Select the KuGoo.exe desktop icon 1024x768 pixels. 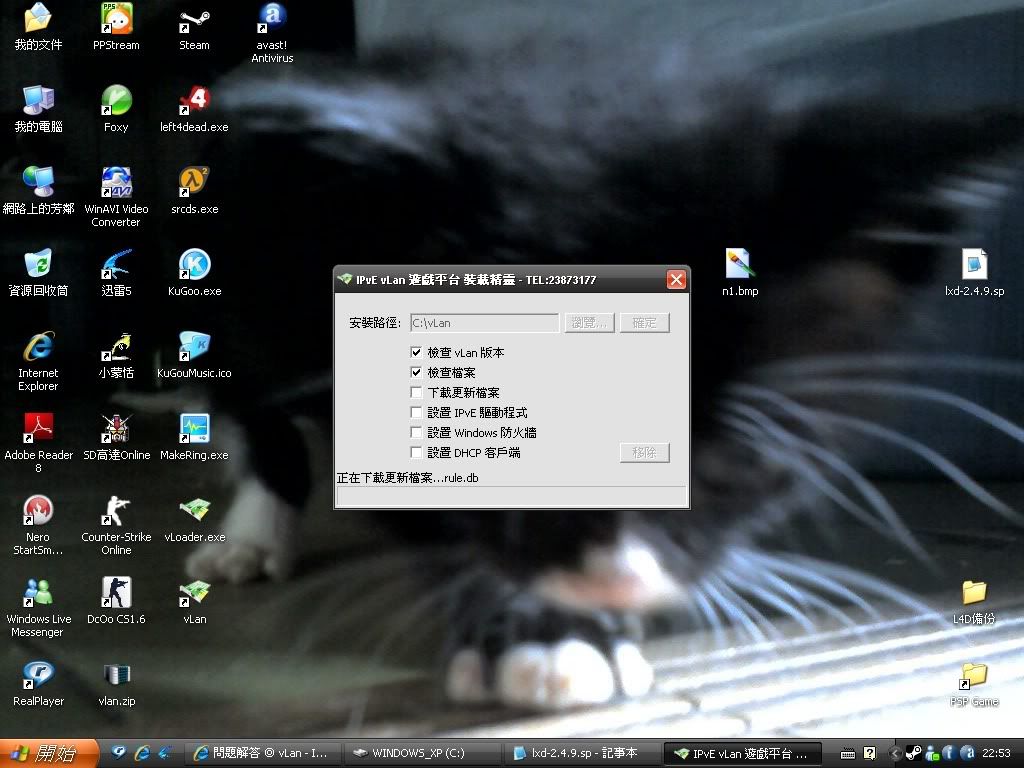click(x=194, y=266)
